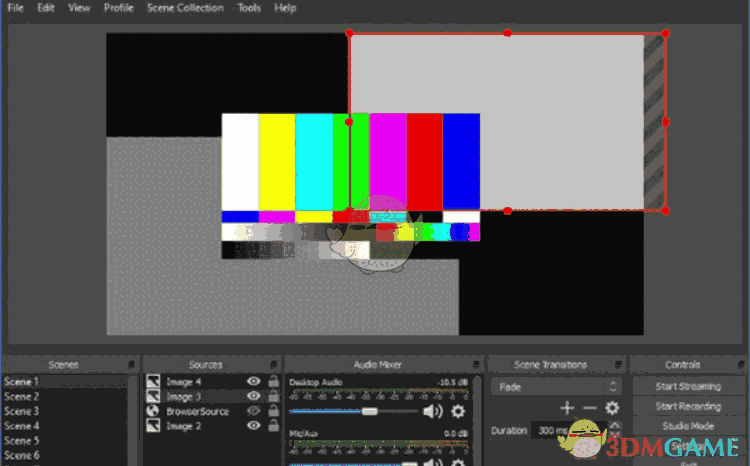The image size is (750, 466).
Task: Click the image icon beside Image 3
Action: [x=153, y=396]
